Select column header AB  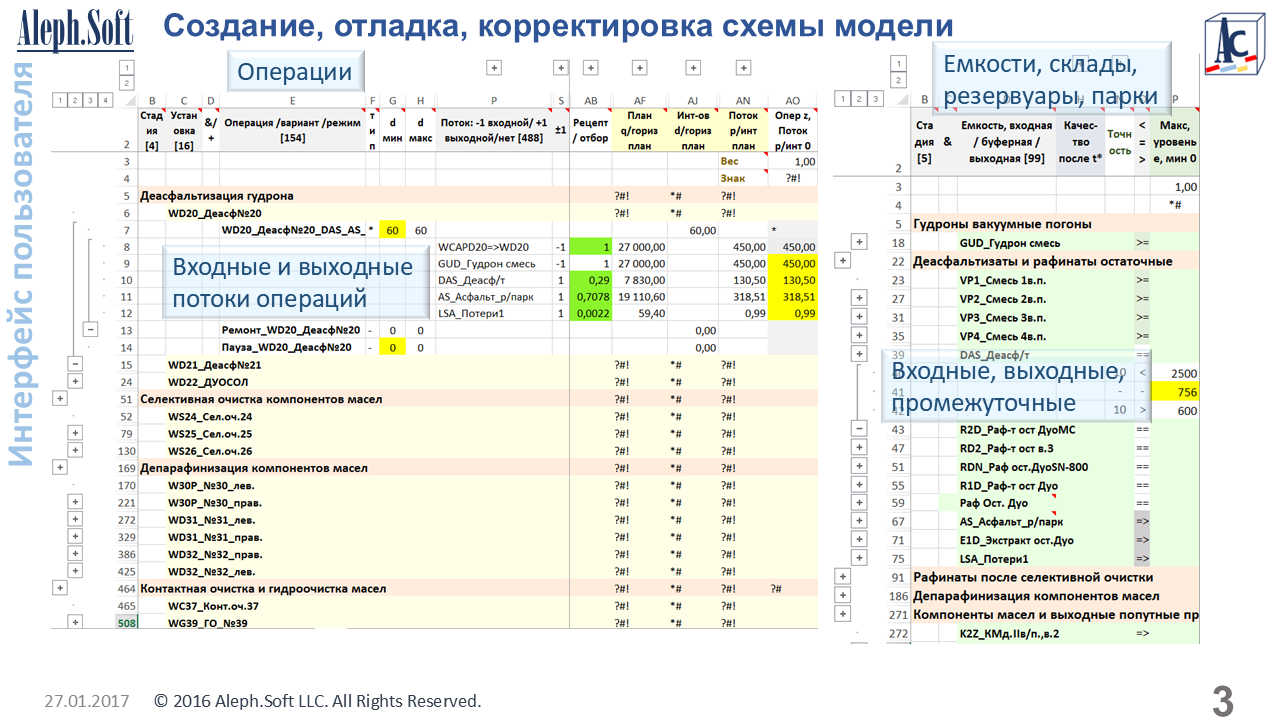[591, 100]
